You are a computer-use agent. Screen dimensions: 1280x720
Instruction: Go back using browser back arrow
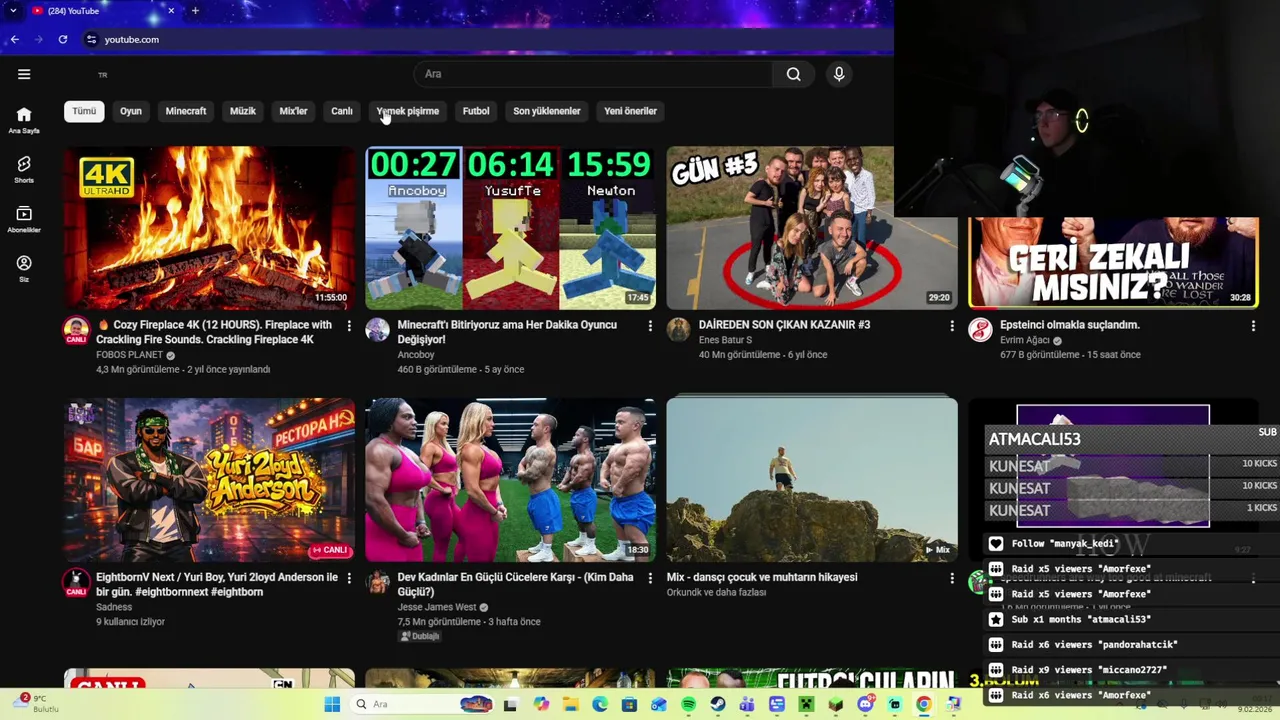click(14, 39)
